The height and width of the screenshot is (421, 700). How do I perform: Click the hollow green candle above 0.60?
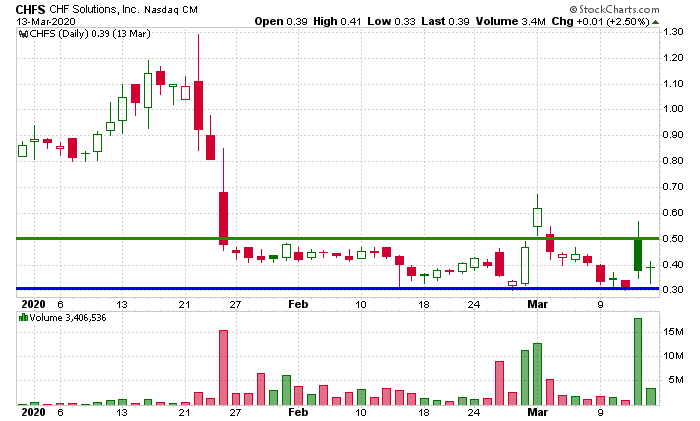pyautogui.click(x=538, y=217)
